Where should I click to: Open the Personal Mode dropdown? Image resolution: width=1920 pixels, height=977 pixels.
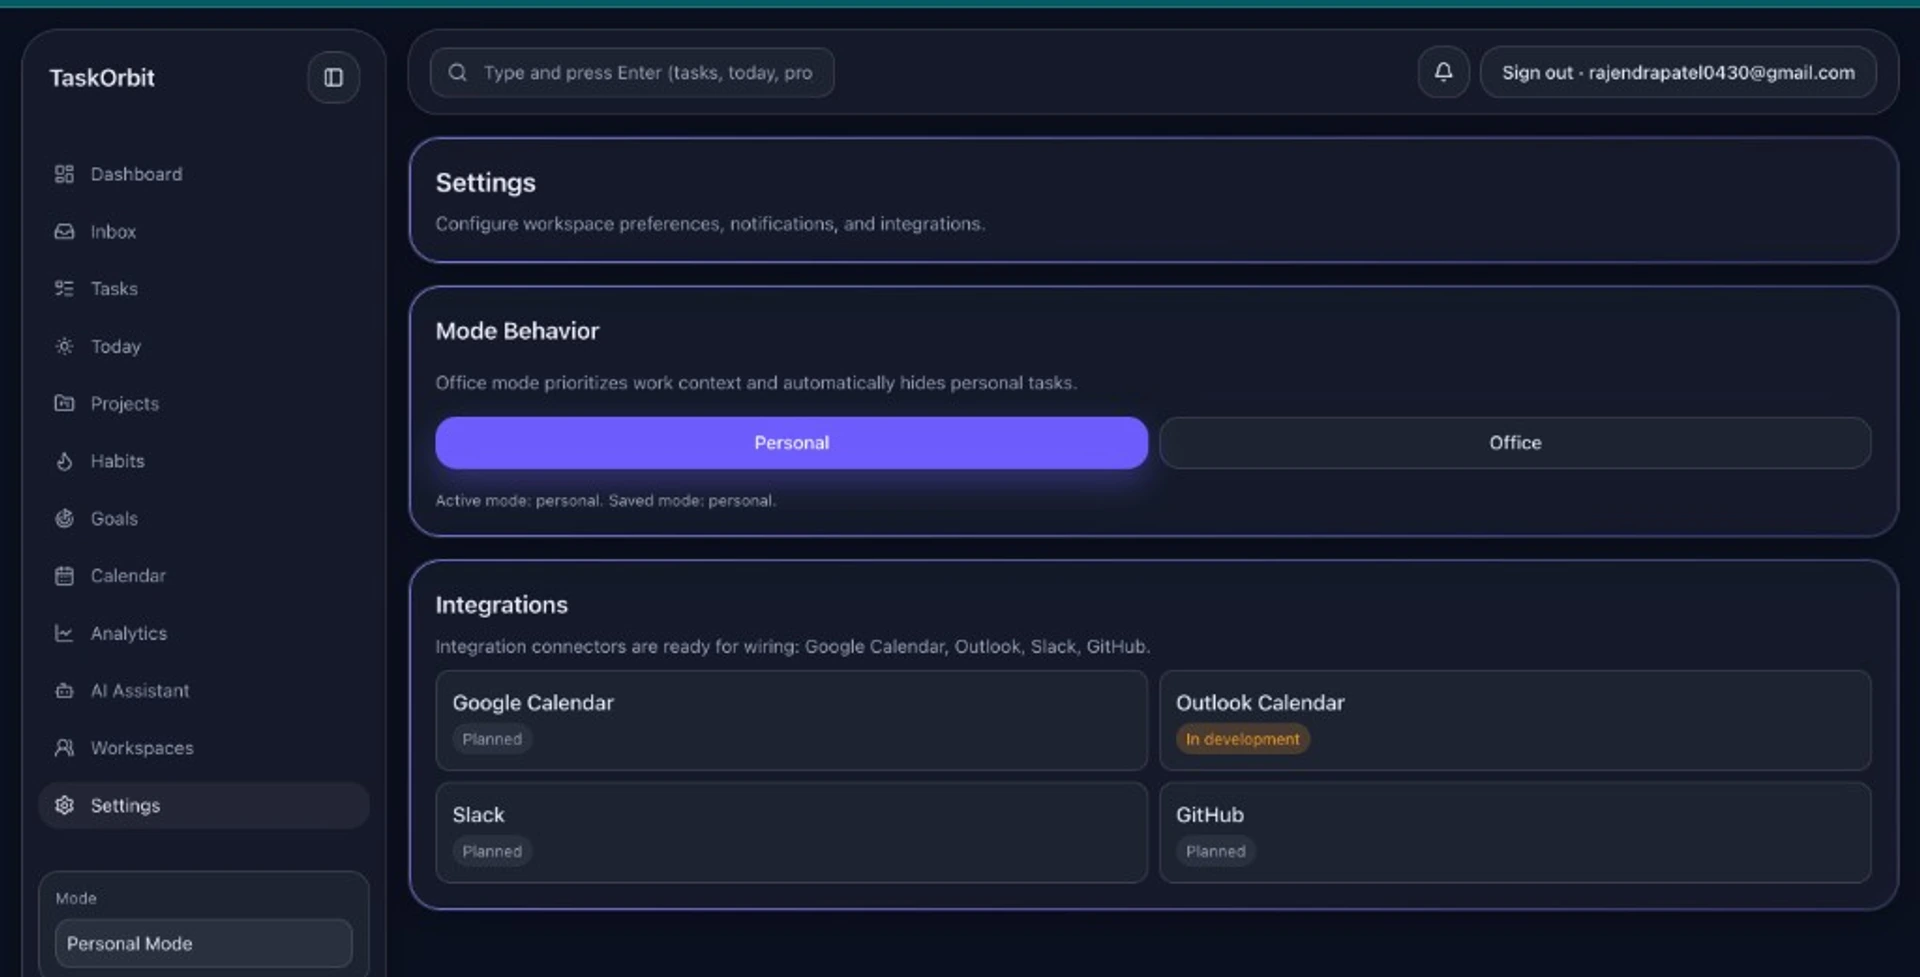(204, 943)
